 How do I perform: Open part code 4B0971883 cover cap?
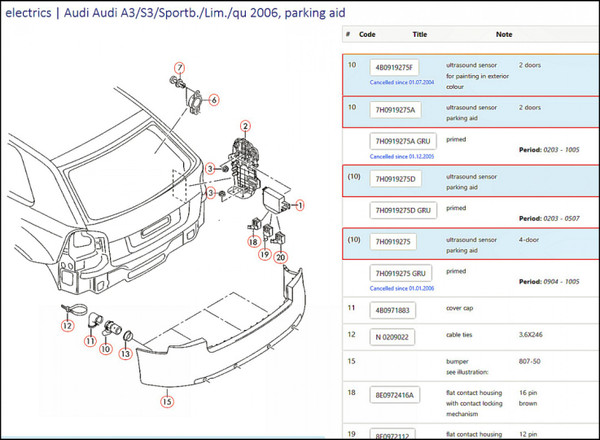coord(395,310)
